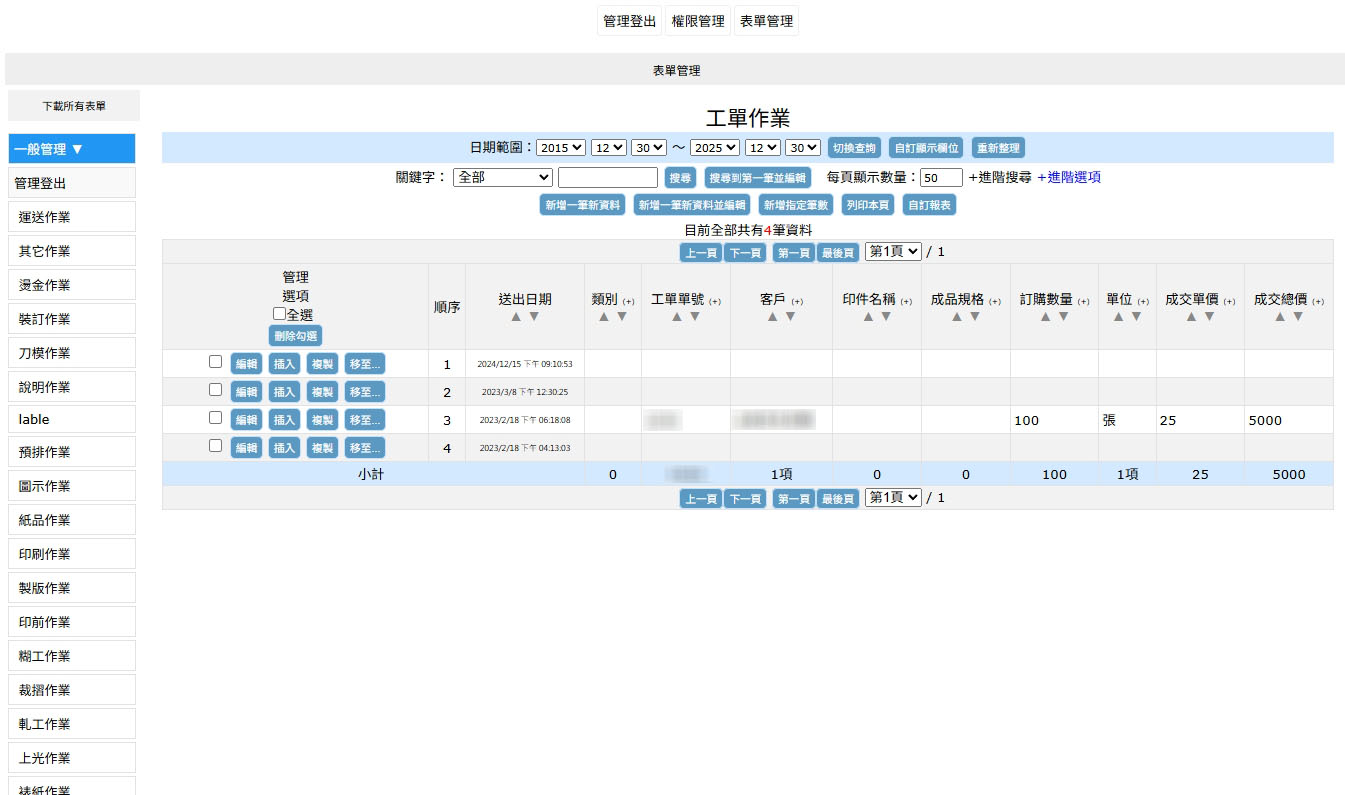
Task: Sort 工單單號 column descending with down arrow
Action: pos(695,316)
